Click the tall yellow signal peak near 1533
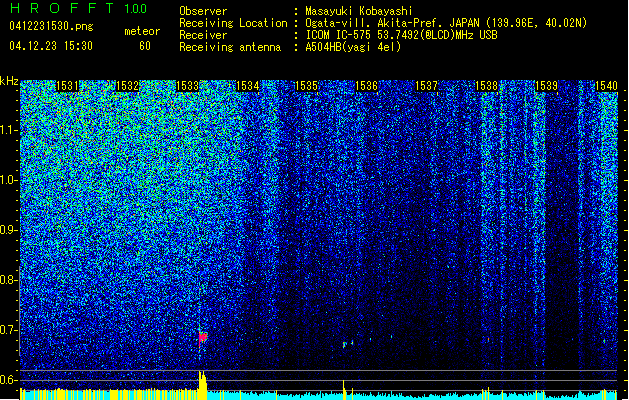The image size is (629, 400). tap(203, 385)
